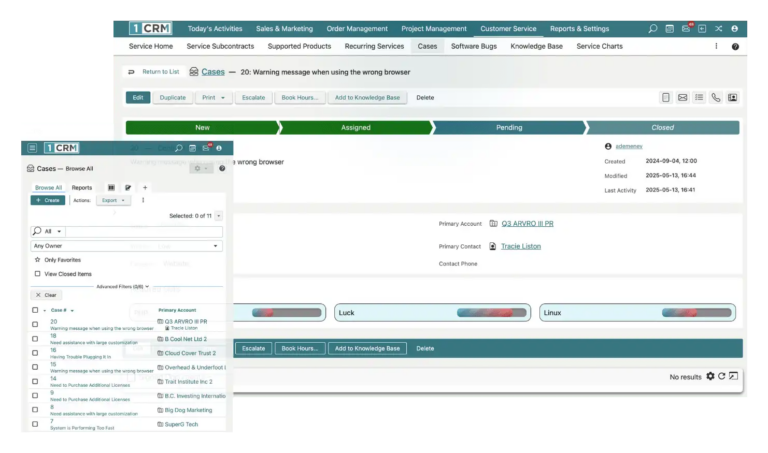Go to Software Bugs subnav tab
This screenshot has height=453, width=768.
point(474,46)
